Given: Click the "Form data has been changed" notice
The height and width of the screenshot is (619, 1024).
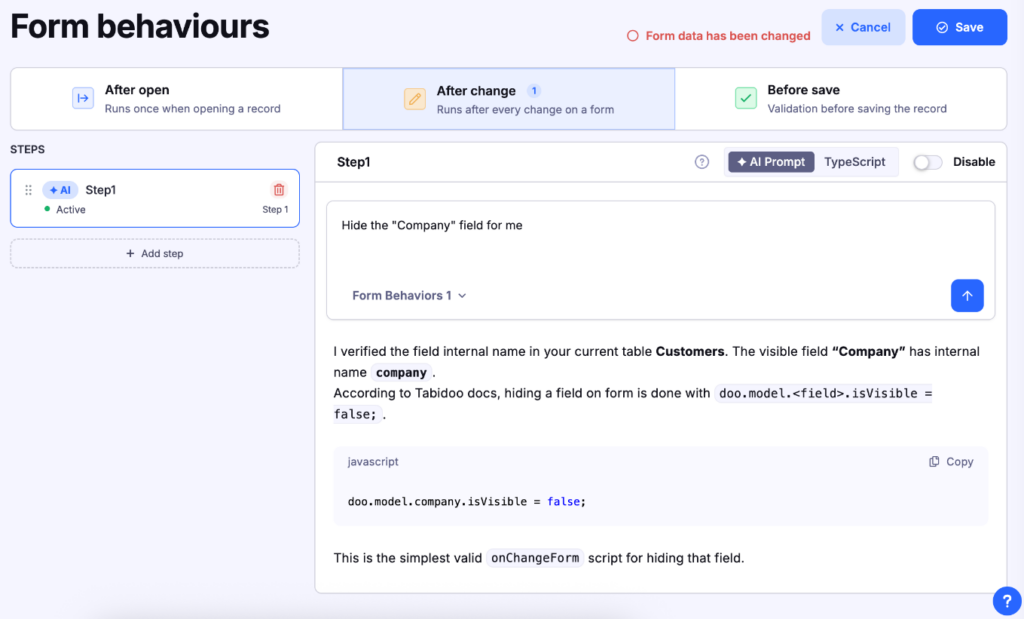Looking at the screenshot, I should (728, 36).
